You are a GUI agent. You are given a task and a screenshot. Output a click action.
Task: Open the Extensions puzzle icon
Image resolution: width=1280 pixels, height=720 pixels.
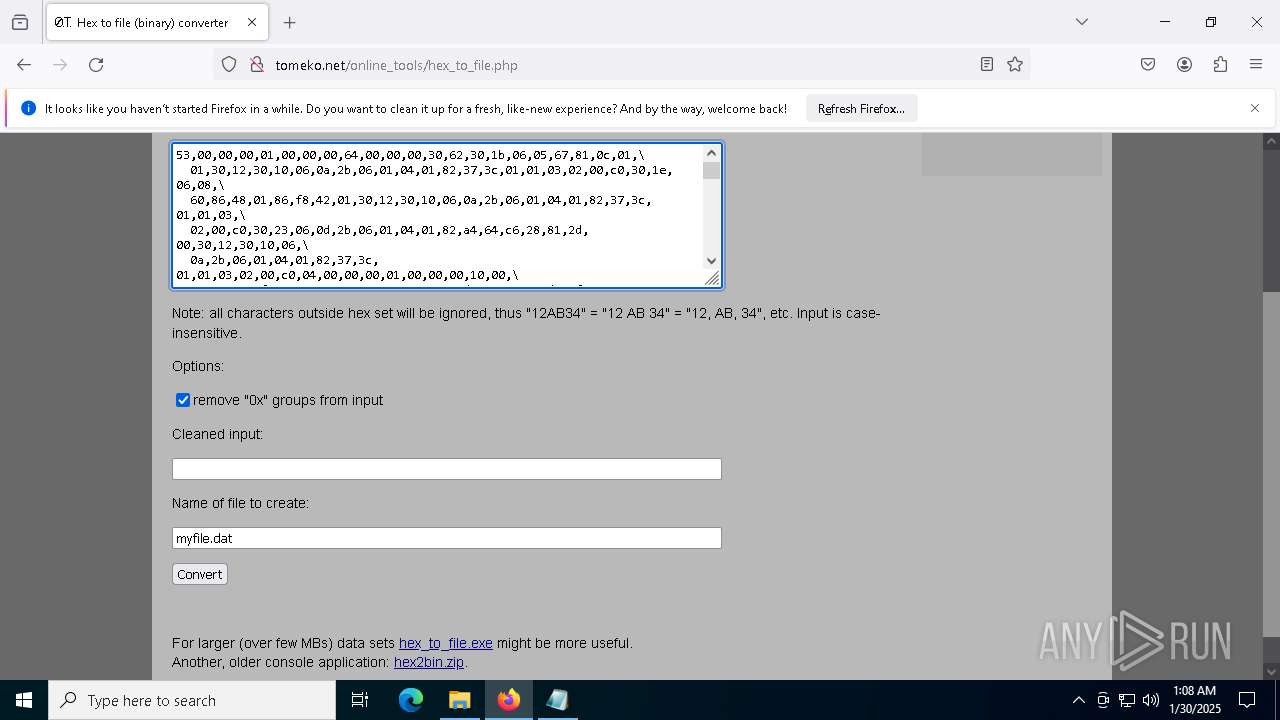pyautogui.click(x=1220, y=65)
